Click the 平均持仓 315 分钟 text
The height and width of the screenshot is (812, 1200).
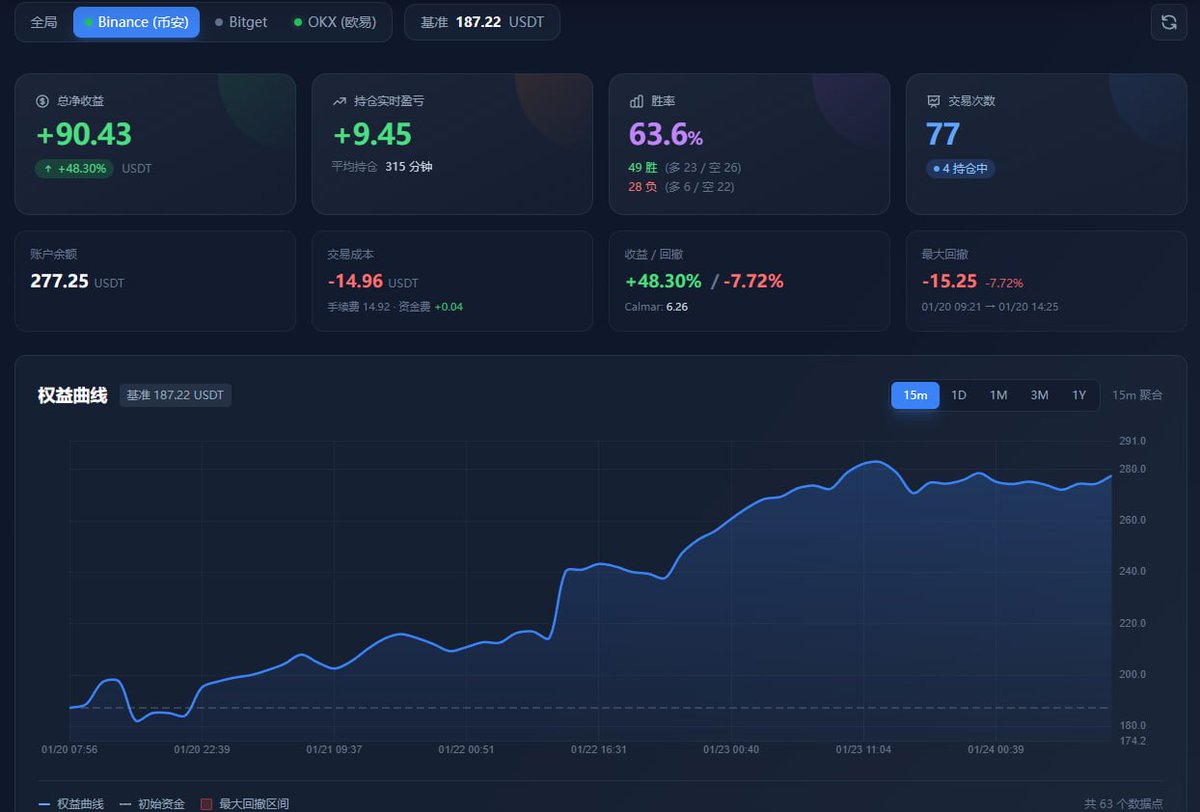pyautogui.click(x=382, y=167)
